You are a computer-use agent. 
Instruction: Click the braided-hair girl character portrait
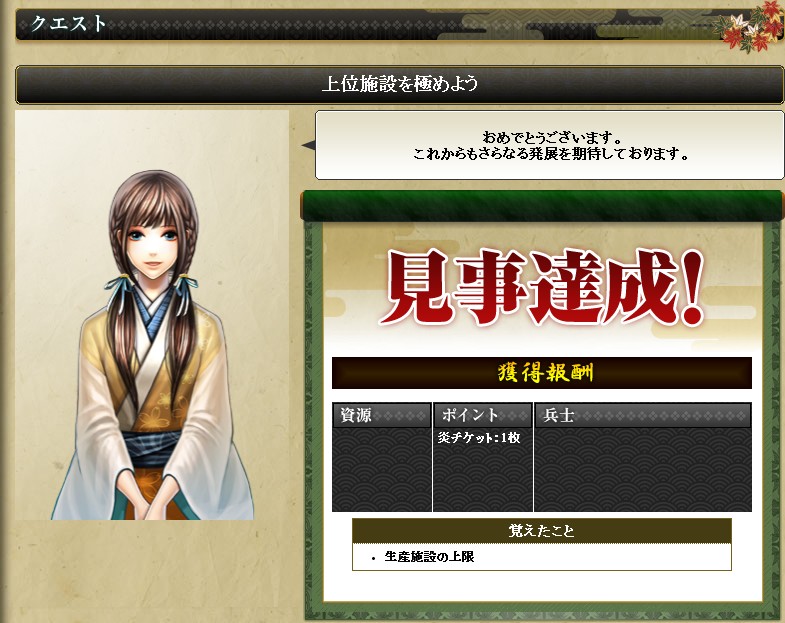[x=152, y=345]
